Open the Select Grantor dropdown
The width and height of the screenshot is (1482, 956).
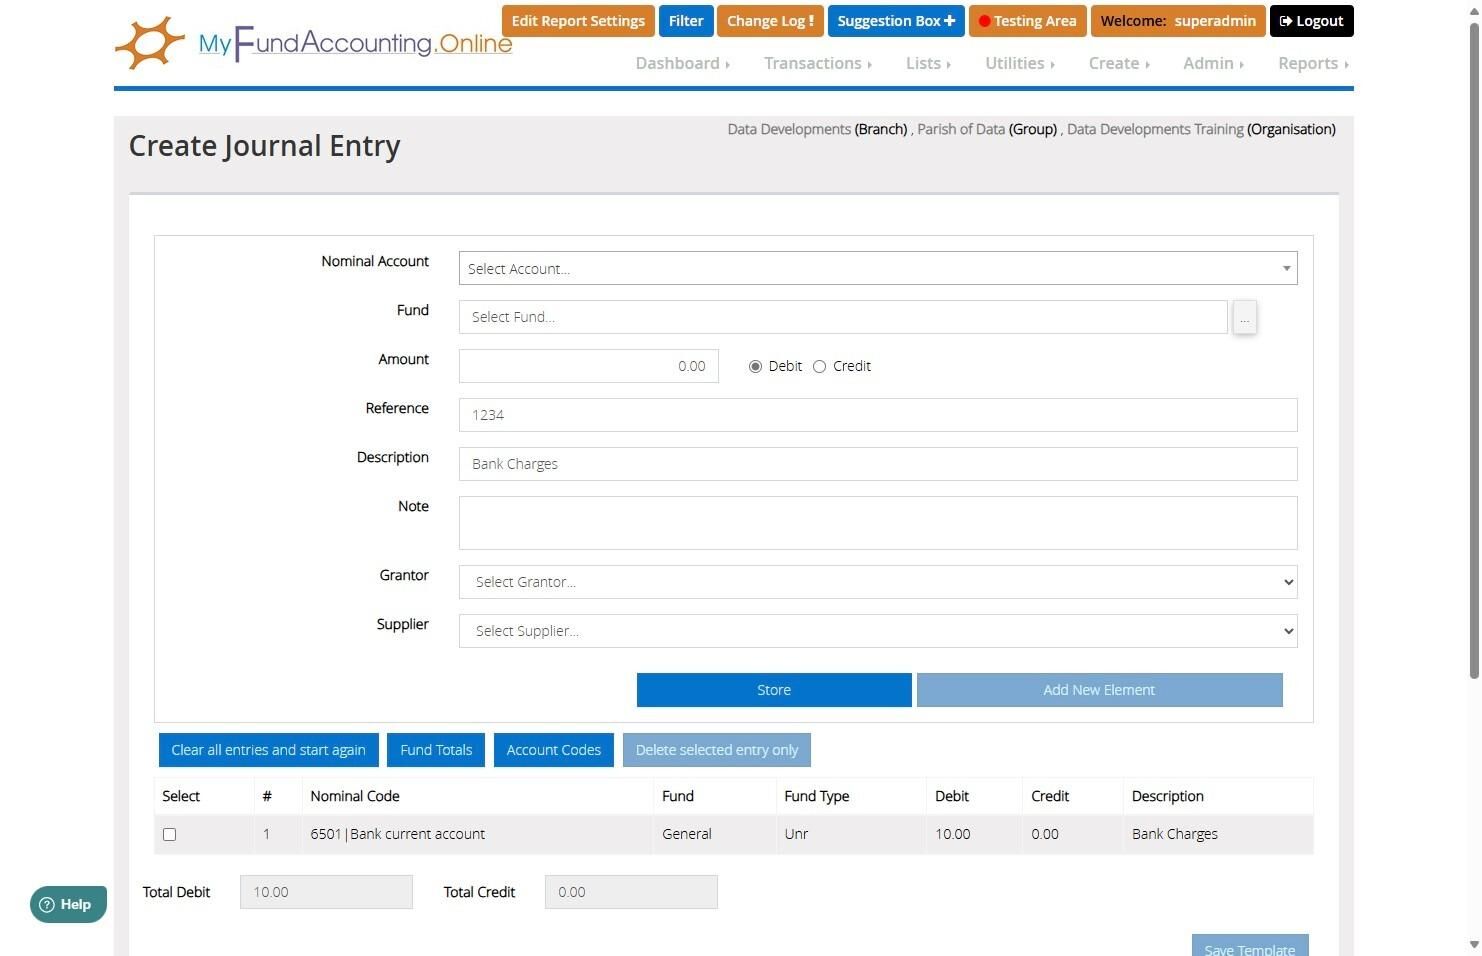coord(878,582)
